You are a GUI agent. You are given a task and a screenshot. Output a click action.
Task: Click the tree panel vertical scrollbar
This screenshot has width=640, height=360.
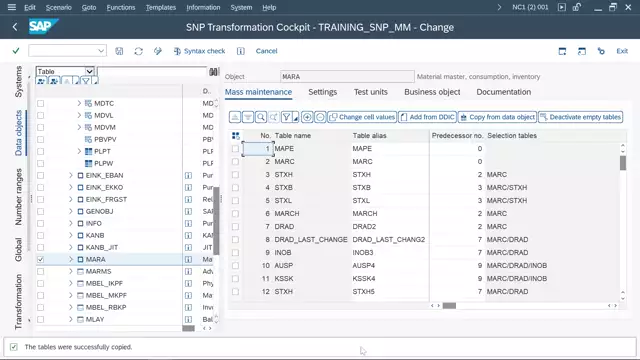tap(216, 220)
